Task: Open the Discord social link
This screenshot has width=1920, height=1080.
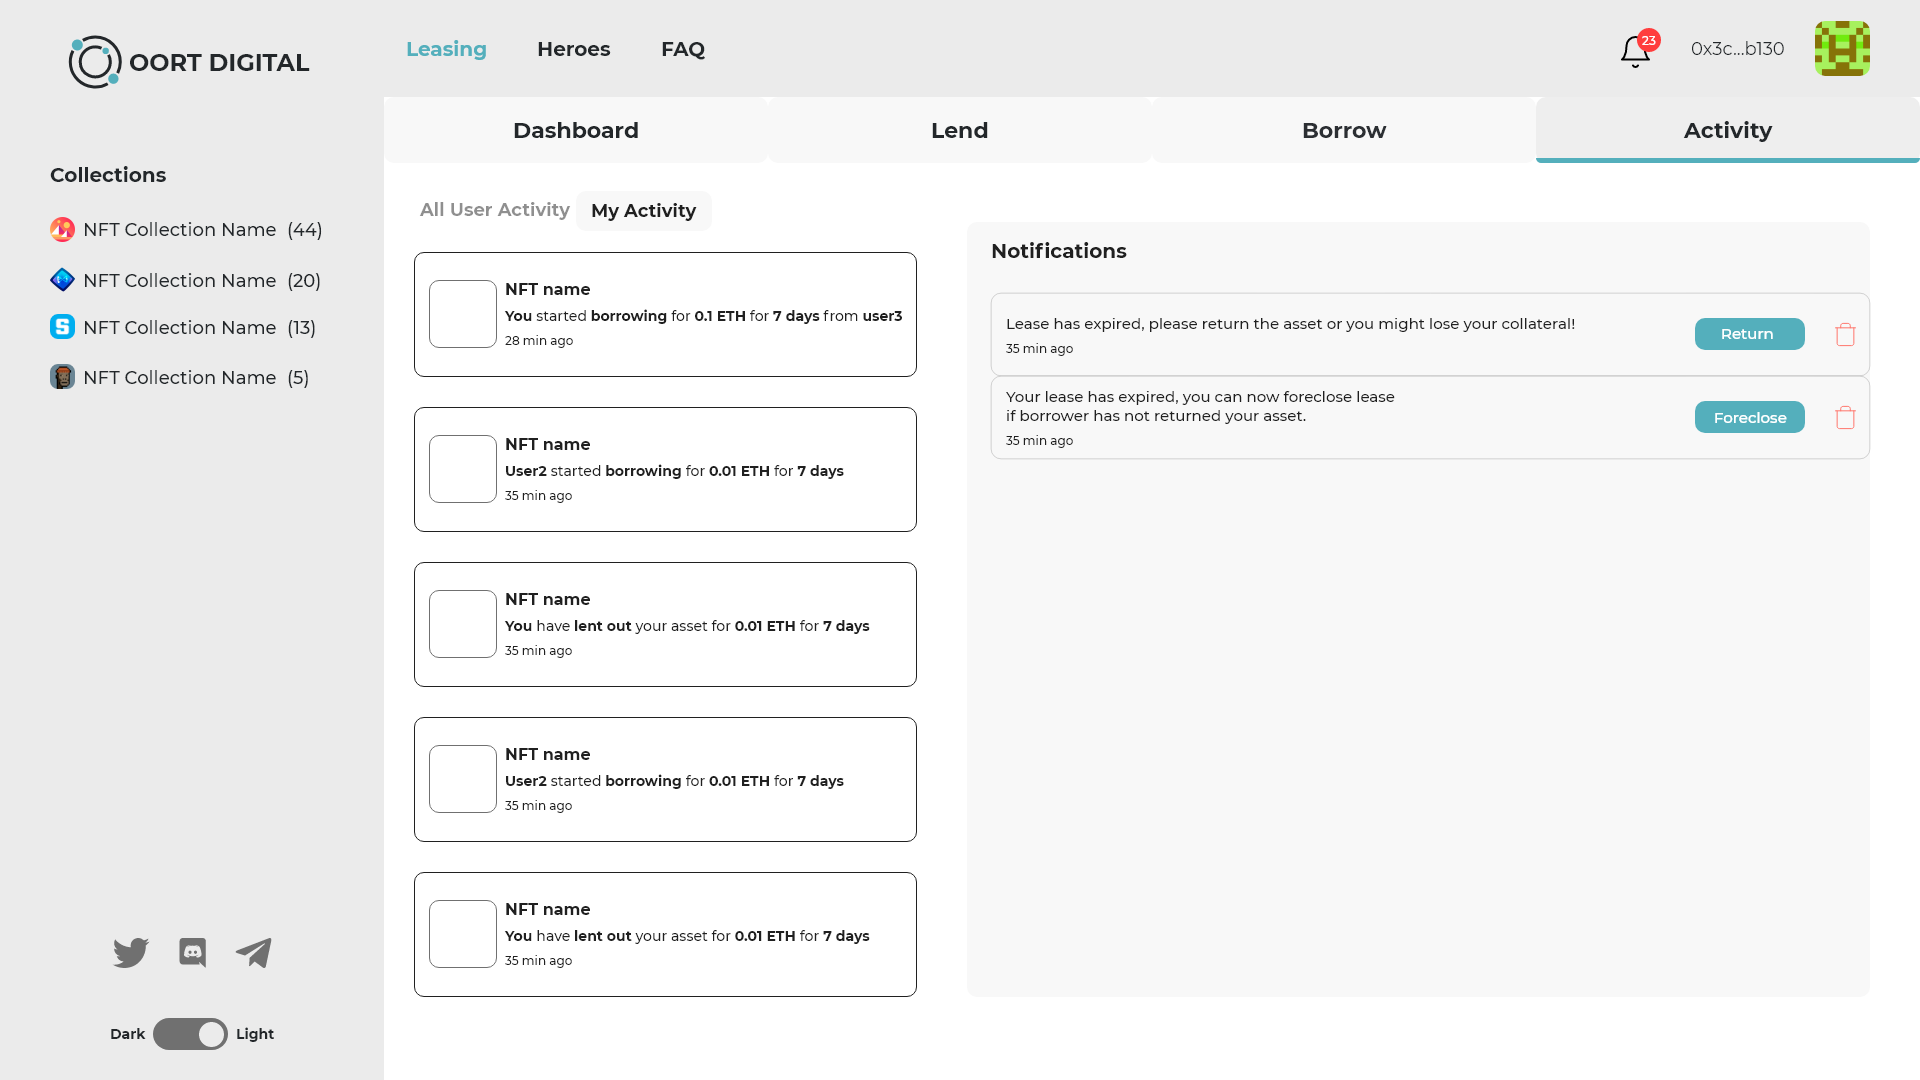Action: point(192,952)
